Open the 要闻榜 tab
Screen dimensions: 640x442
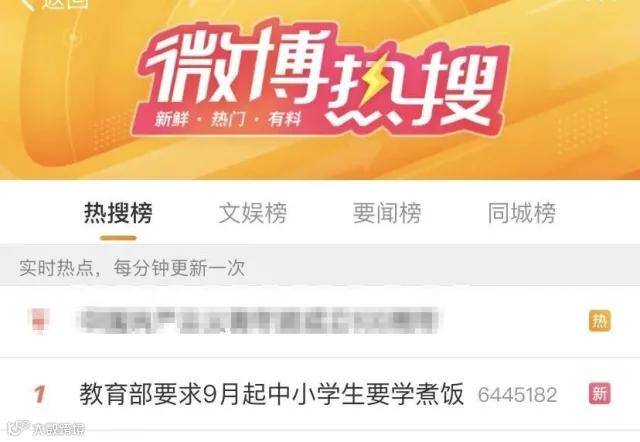coord(387,213)
